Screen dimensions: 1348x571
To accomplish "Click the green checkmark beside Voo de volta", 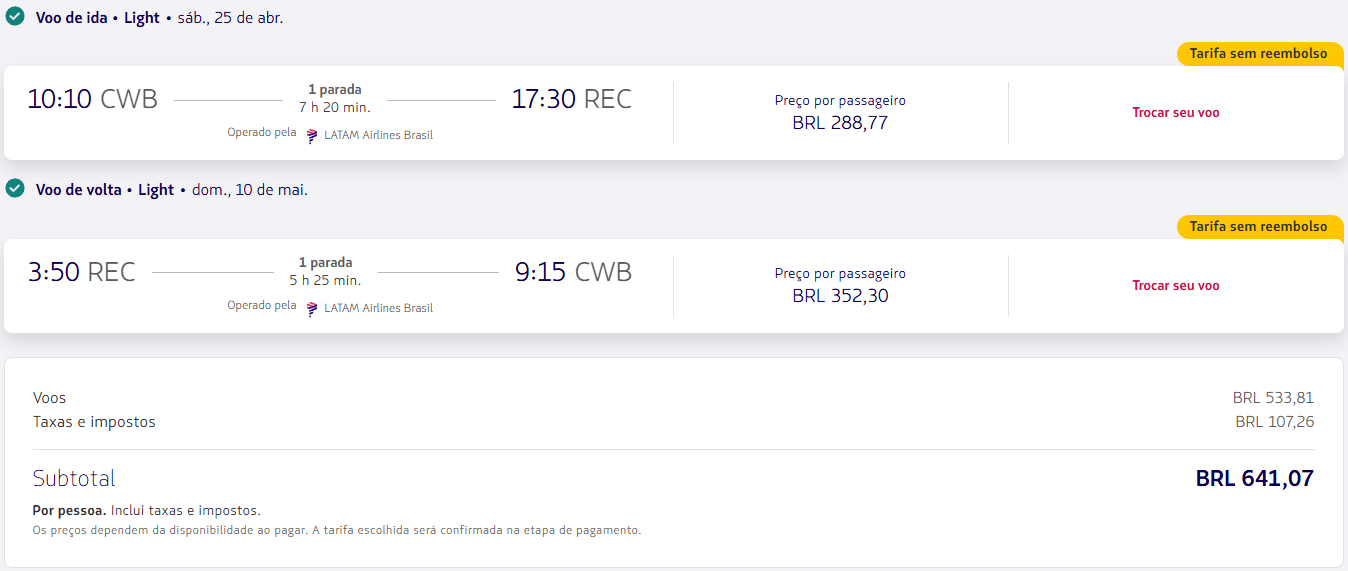I will [x=15, y=188].
